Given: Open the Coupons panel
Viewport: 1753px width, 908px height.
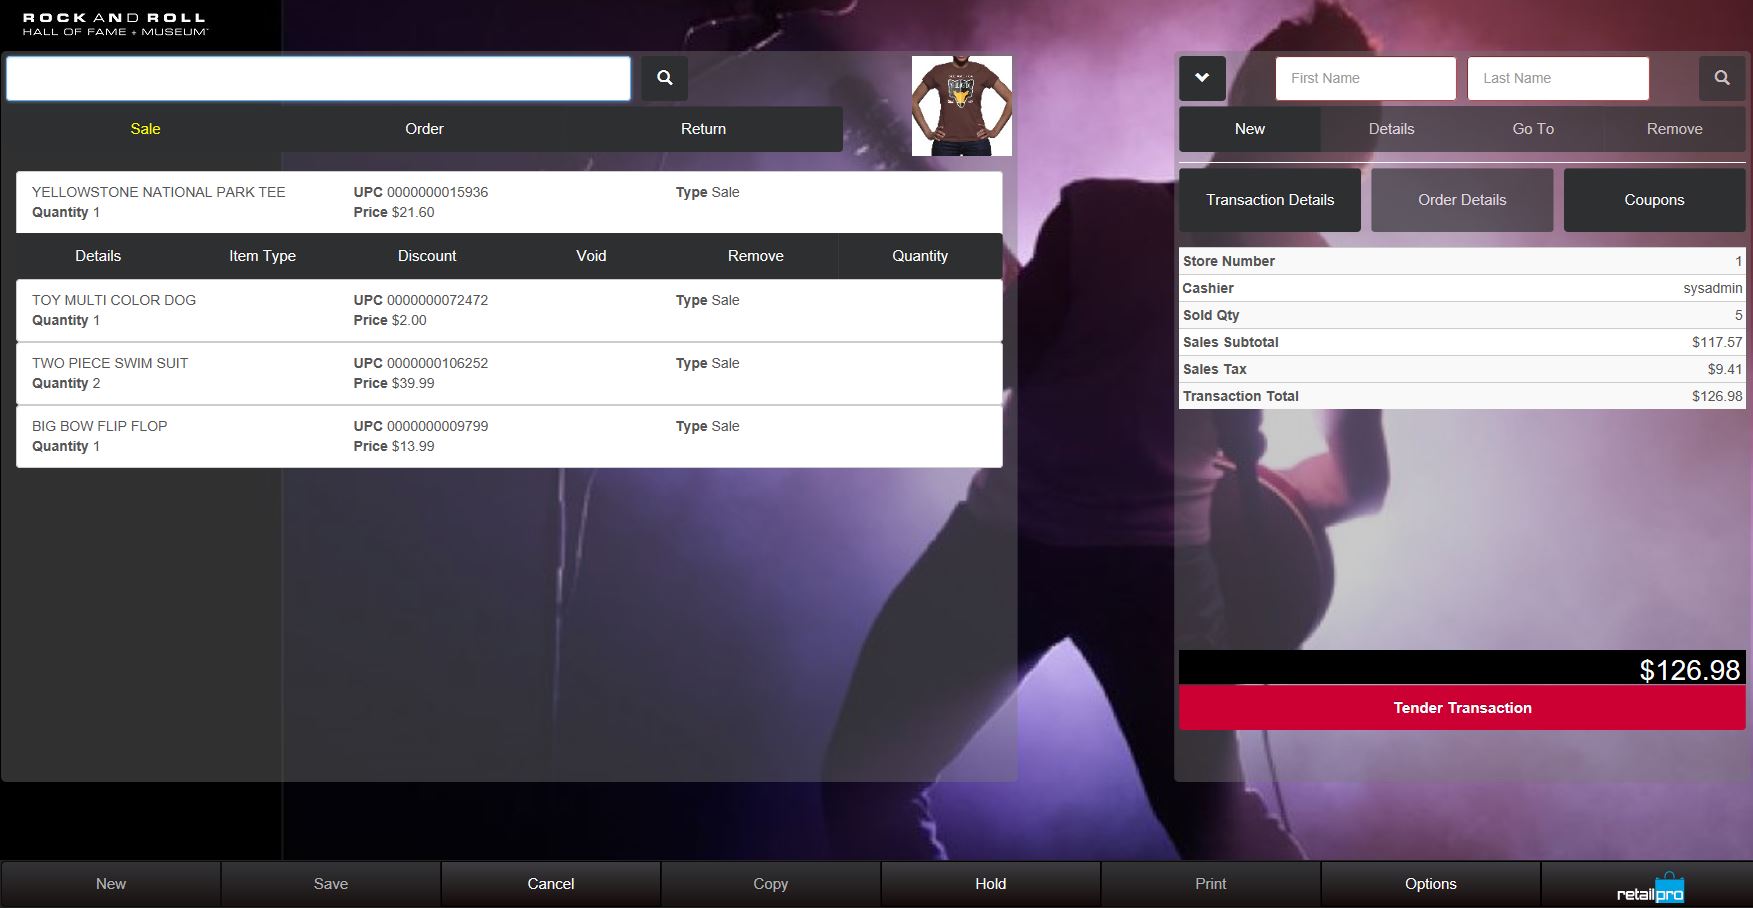Looking at the screenshot, I should (1653, 200).
